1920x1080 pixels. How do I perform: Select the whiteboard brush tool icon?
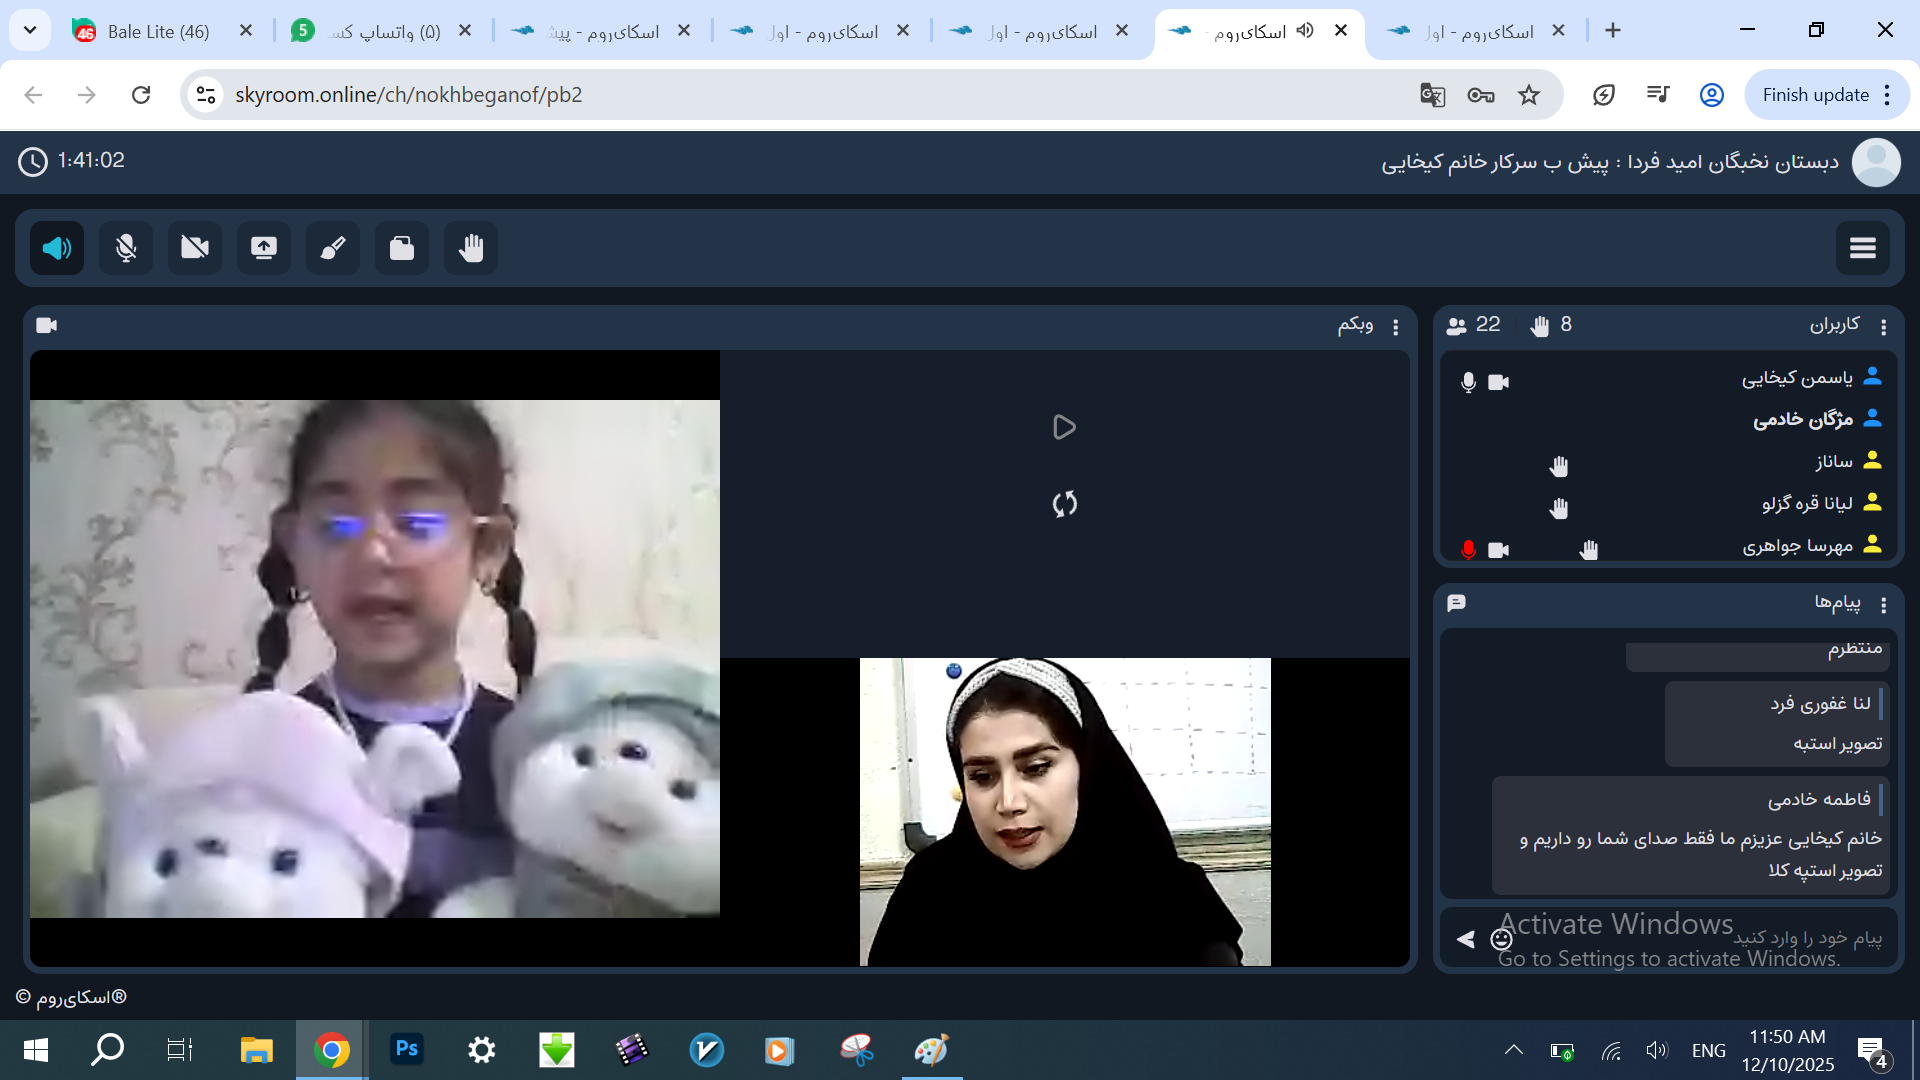(x=333, y=248)
